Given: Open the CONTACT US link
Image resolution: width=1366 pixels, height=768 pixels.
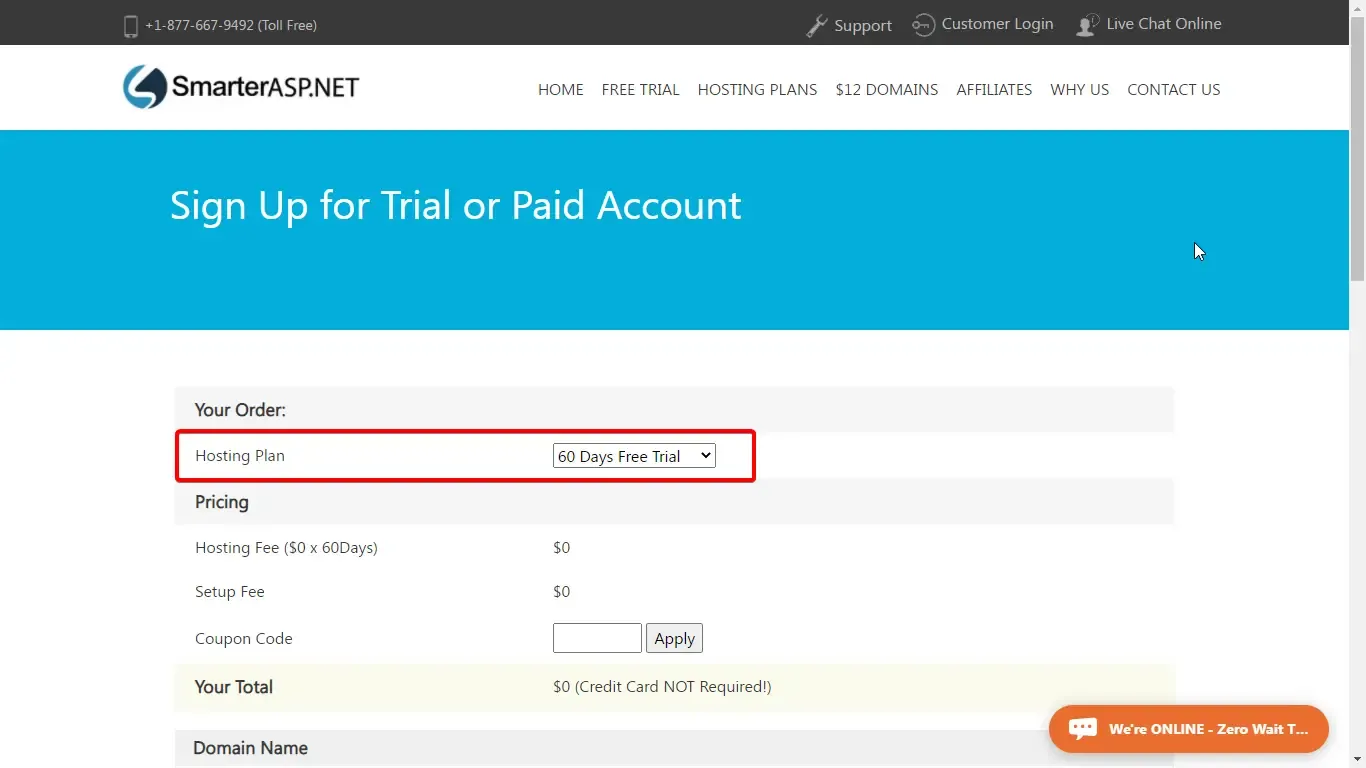Looking at the screenshot, I should click(x=1174, y=89).
